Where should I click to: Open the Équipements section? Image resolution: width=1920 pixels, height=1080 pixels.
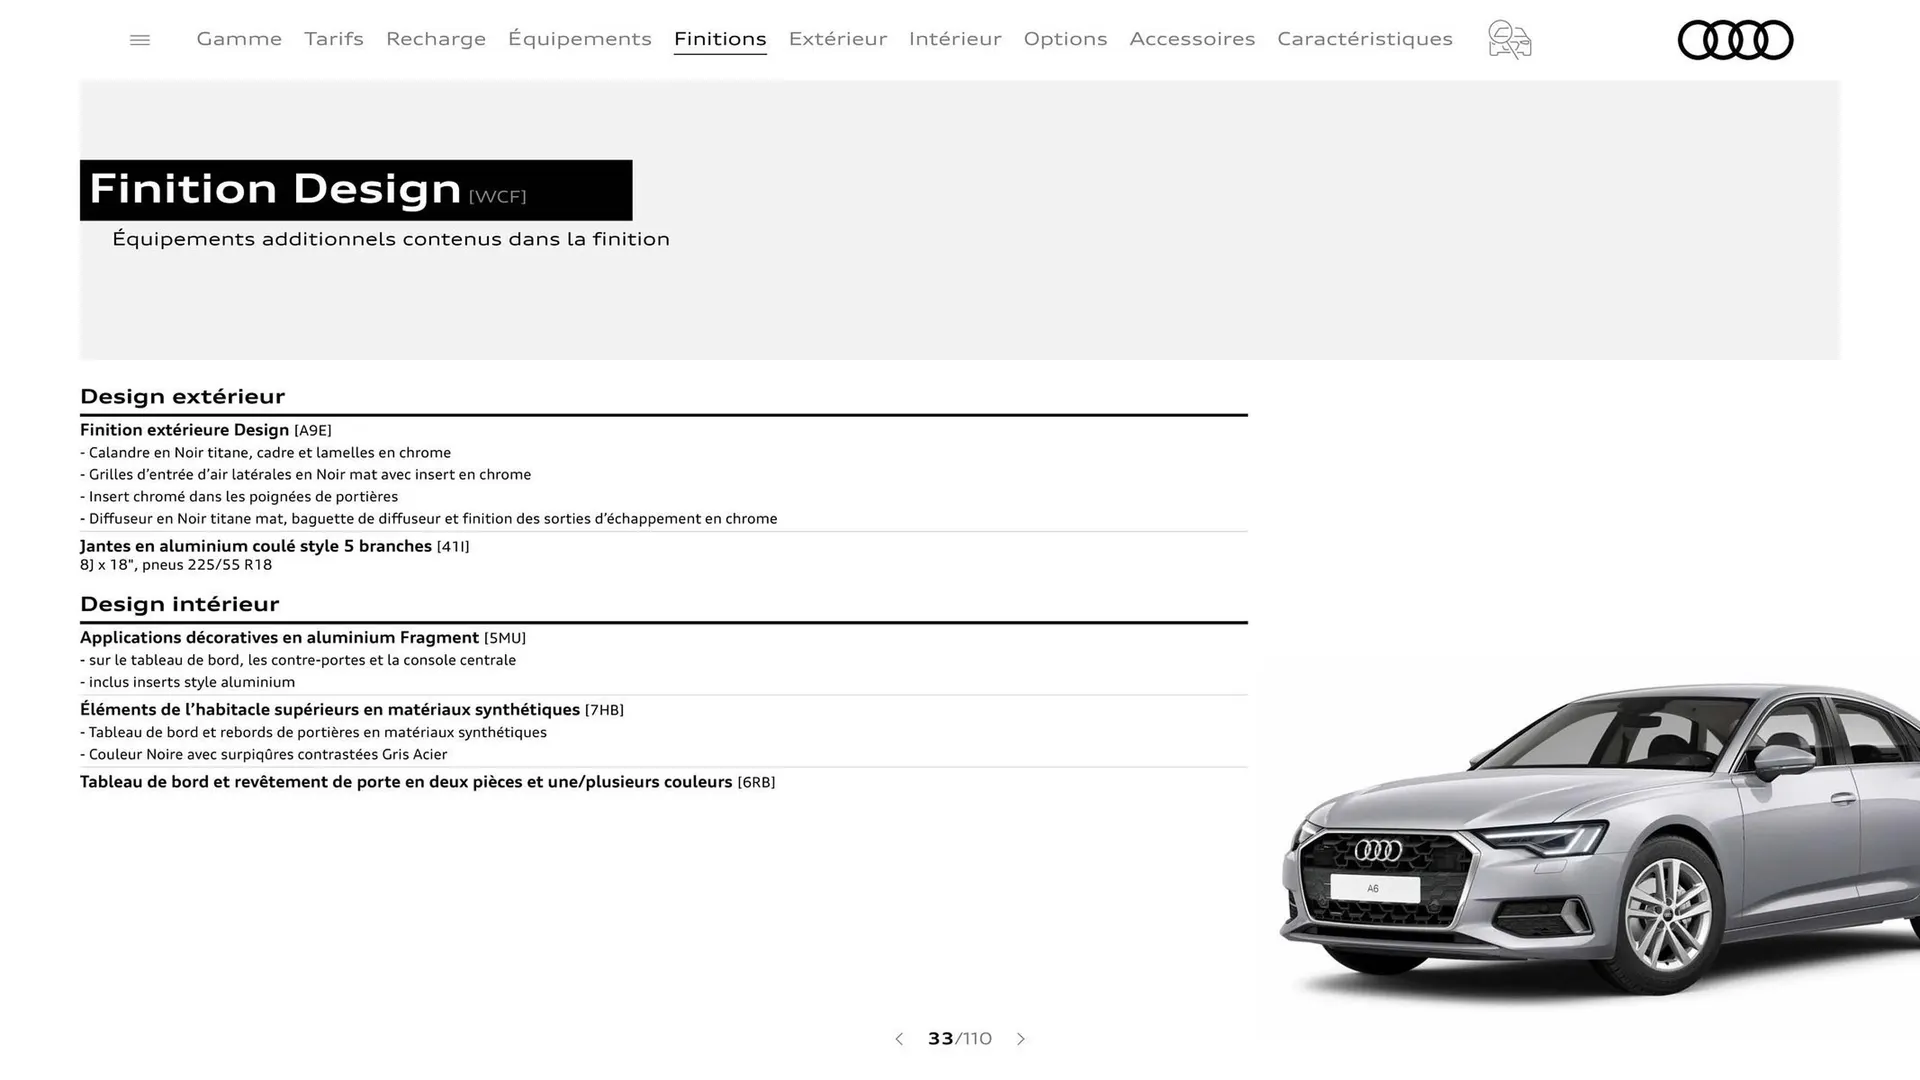(x=580, y=39)
